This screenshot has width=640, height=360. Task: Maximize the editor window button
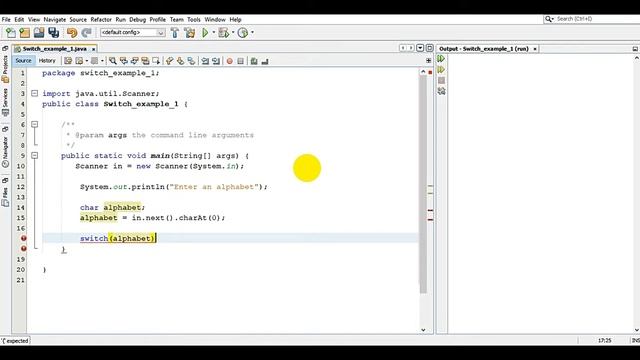click(429, 48)
